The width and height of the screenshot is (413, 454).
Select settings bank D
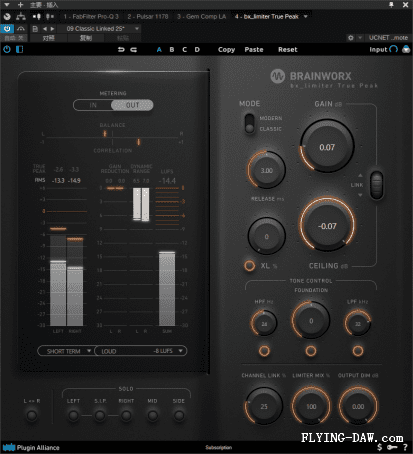197,50
